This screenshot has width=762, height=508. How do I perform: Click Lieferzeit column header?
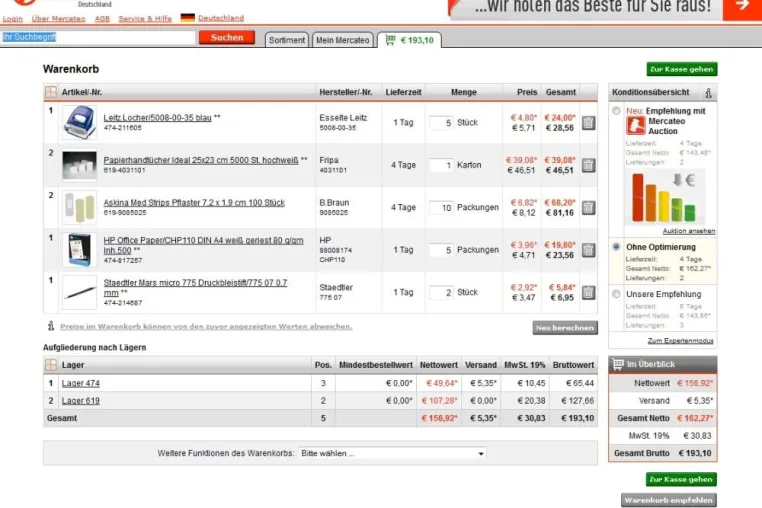(403, 92)
